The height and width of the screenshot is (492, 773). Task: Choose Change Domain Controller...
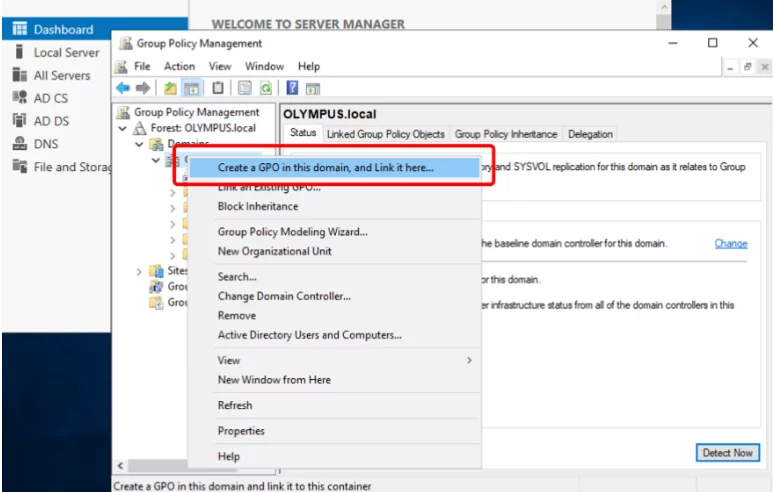point(334,296)
